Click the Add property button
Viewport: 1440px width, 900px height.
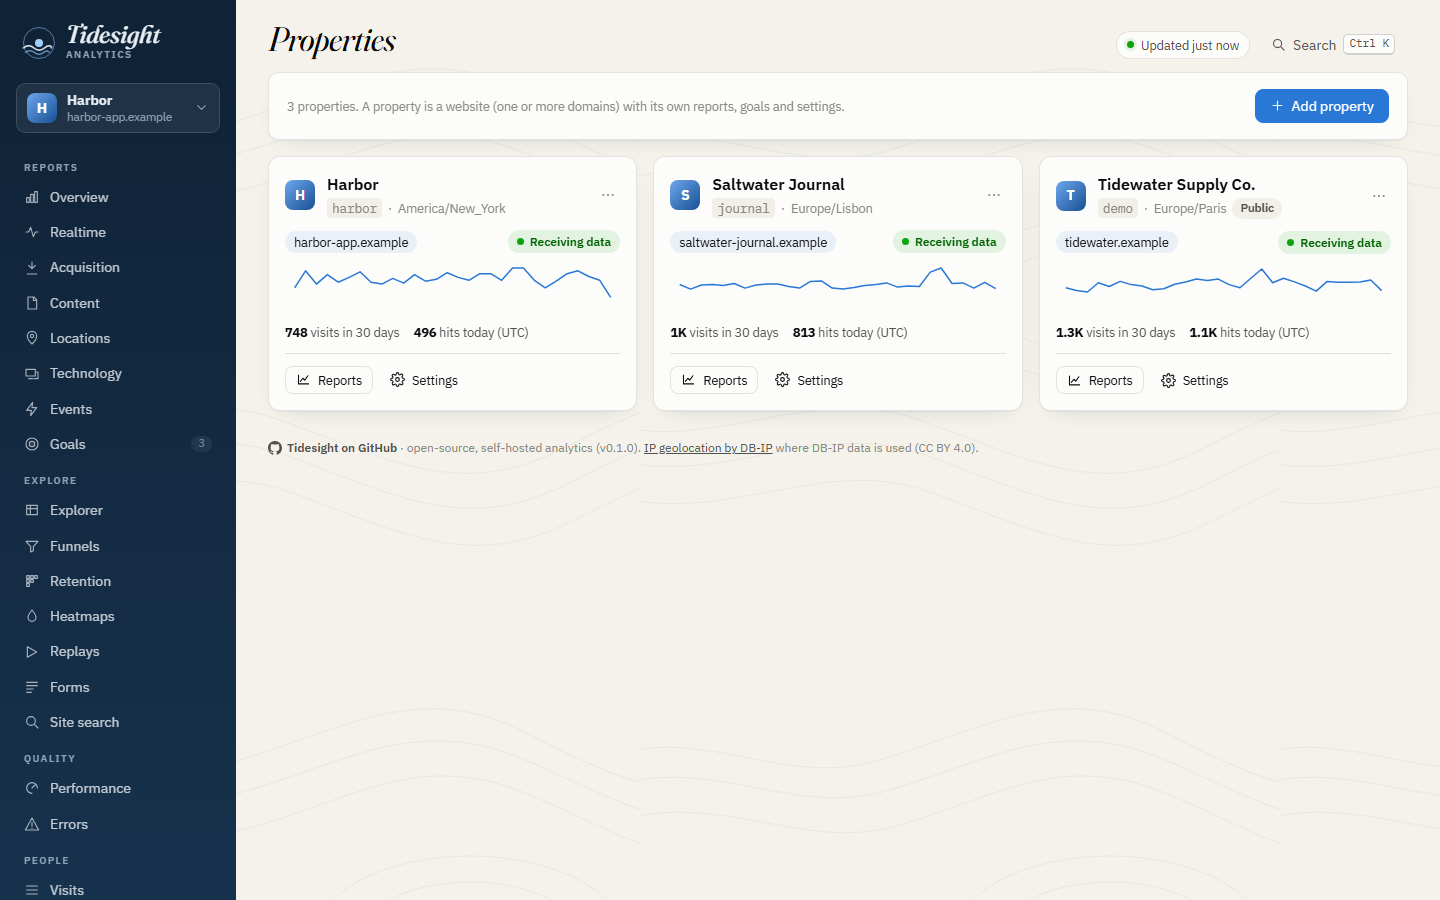[x=1322, y=106]
